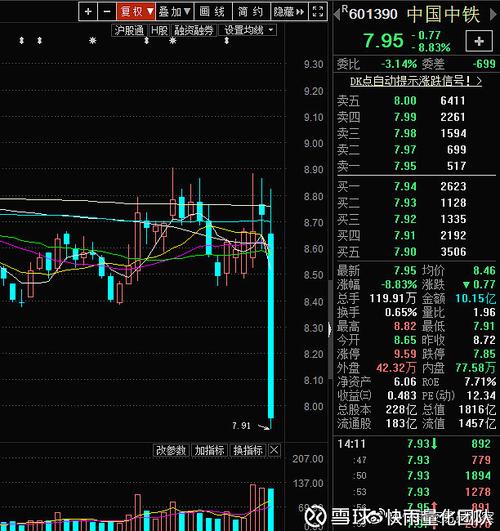Select 卖五 price 8.00
This screenshot has height=531, width=500.
pyautogui.click(x=405, y=101)
